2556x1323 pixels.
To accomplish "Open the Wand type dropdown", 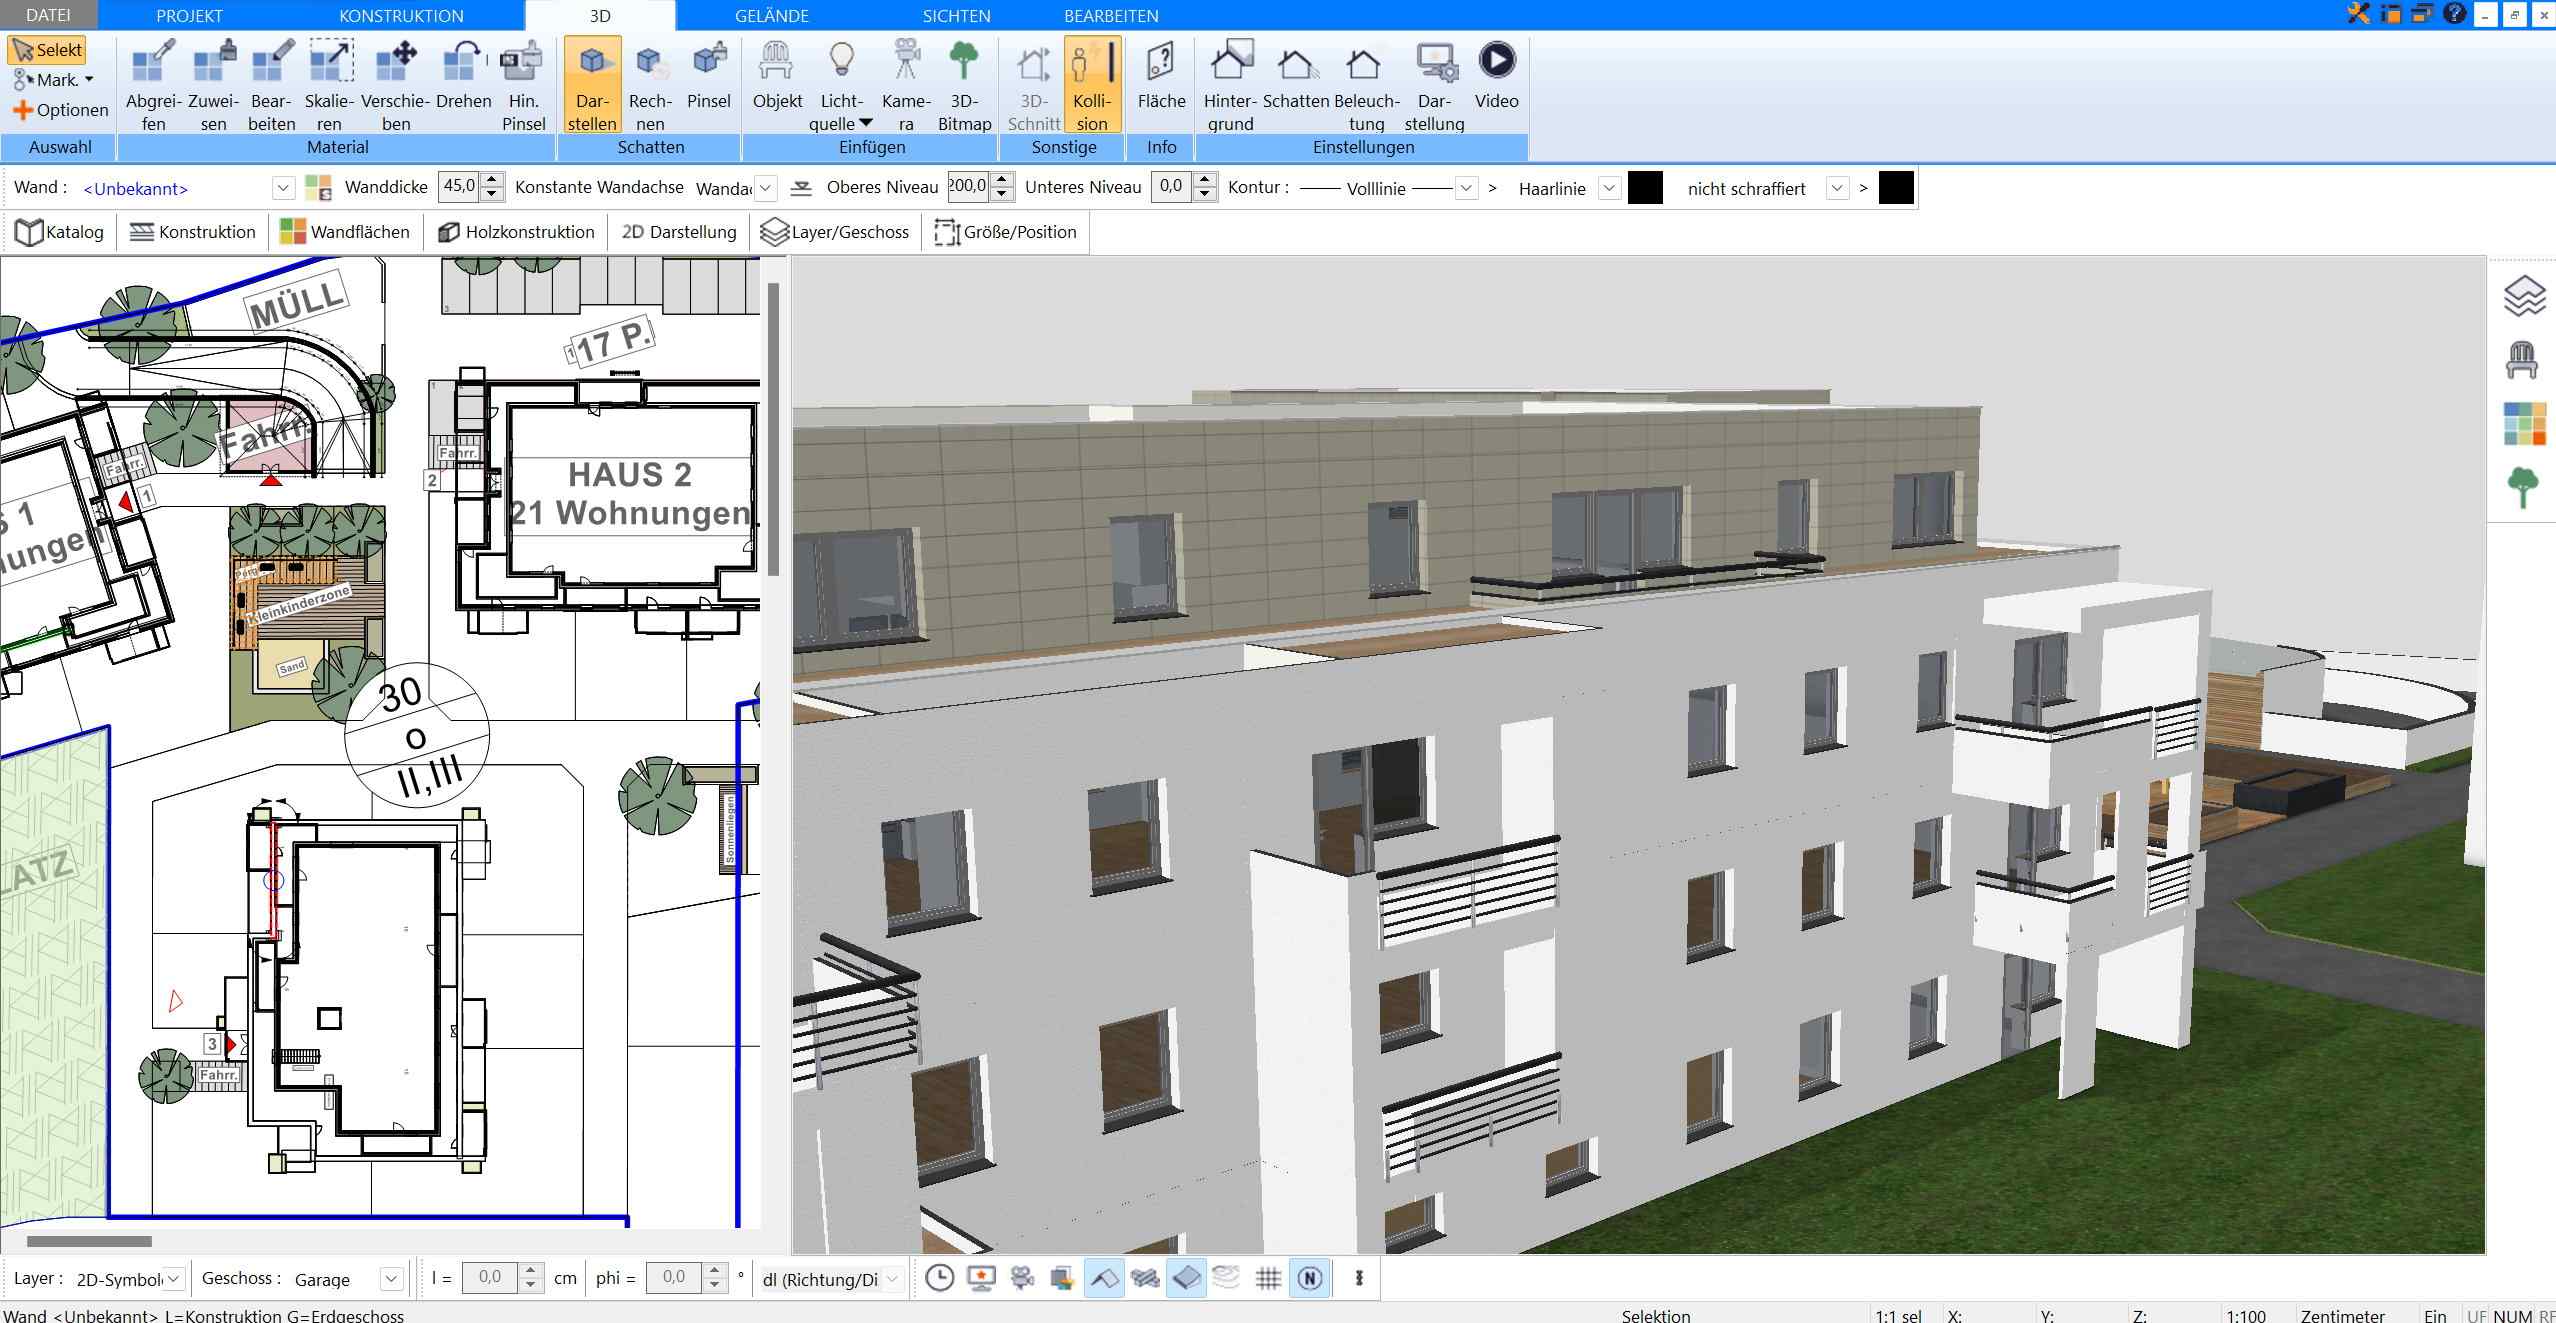I will (283, 188).
